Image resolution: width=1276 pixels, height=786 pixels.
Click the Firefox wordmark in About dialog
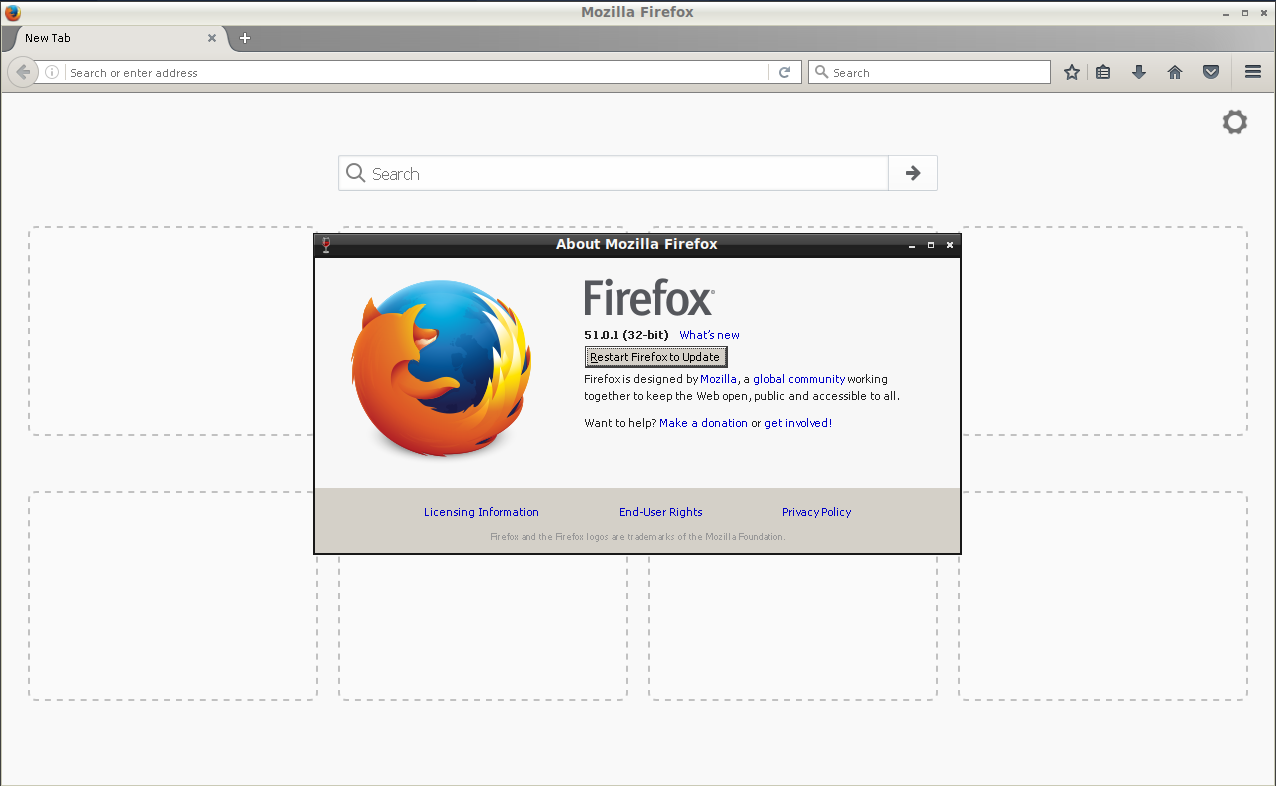[649, 297]
